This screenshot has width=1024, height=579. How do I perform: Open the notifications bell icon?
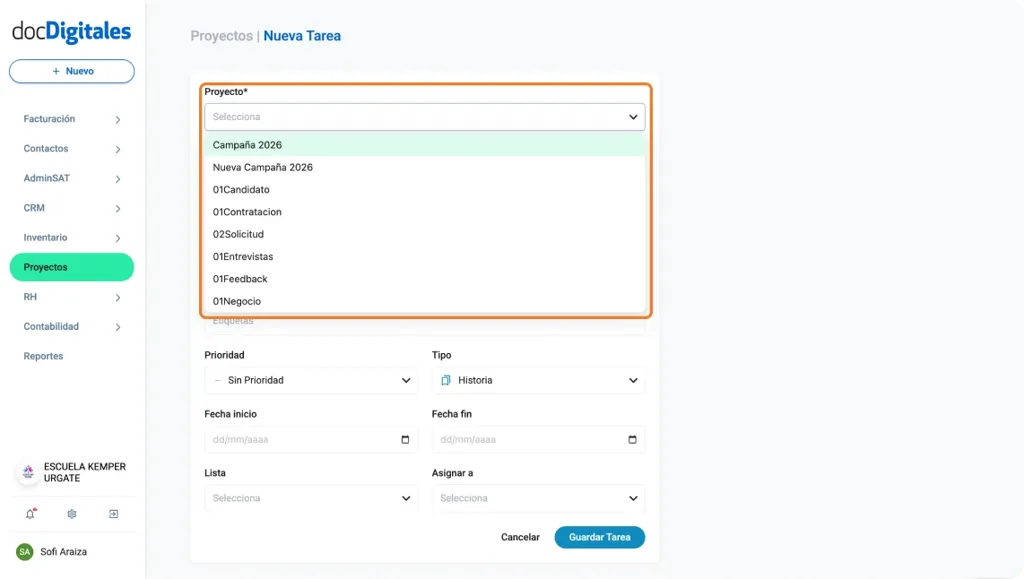29,513
